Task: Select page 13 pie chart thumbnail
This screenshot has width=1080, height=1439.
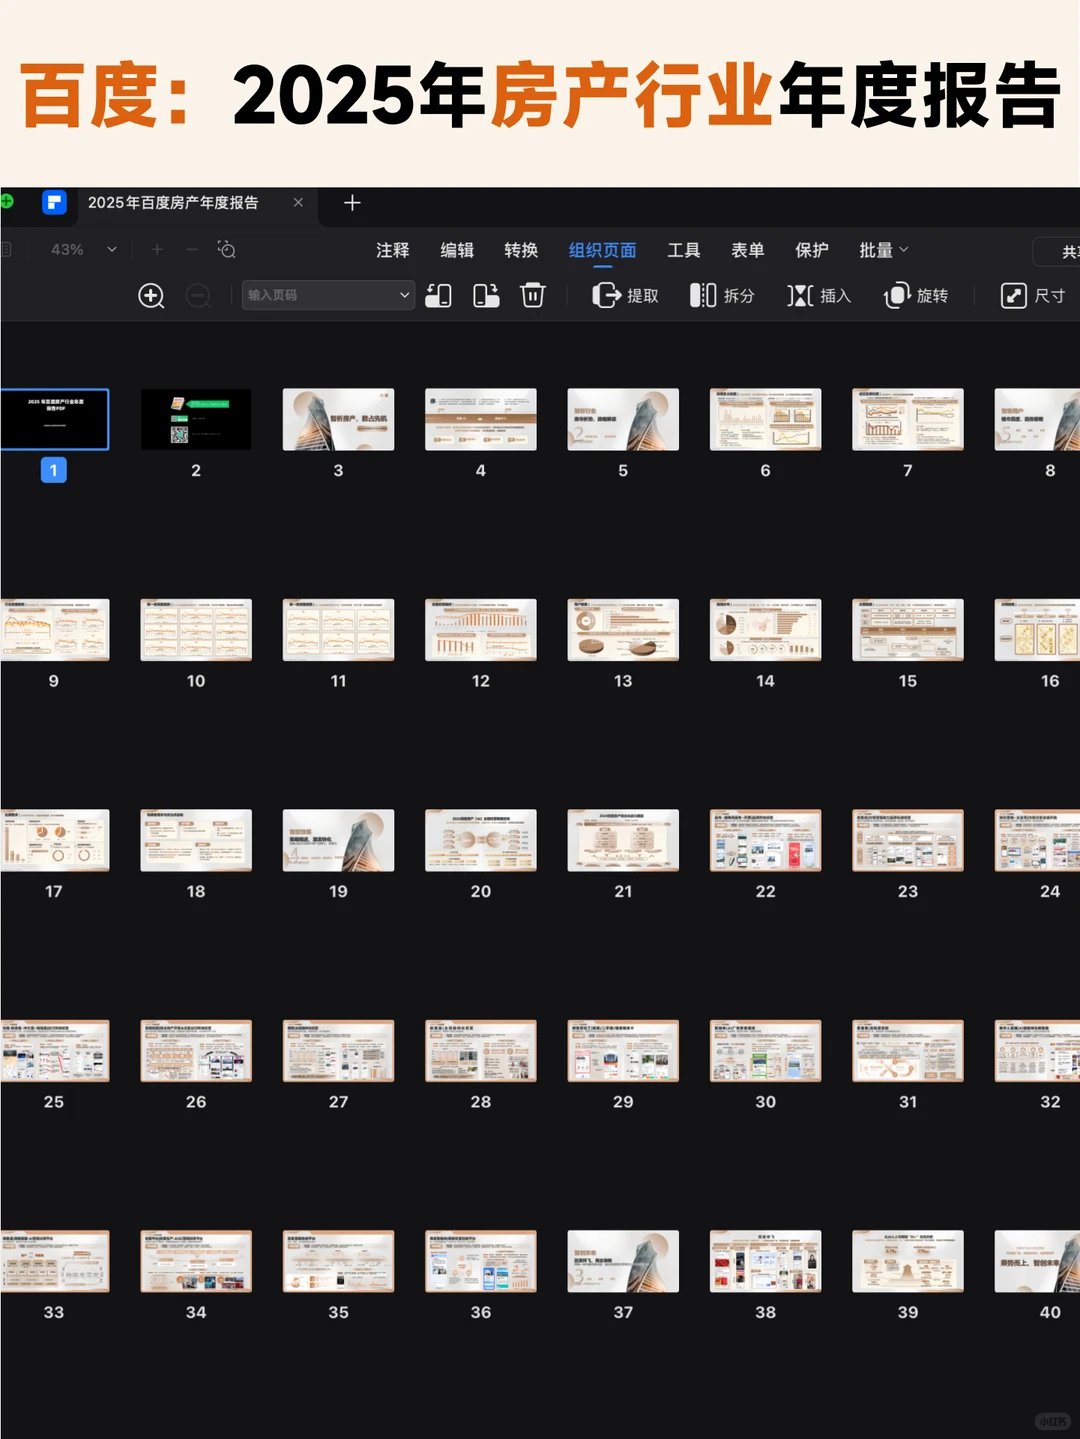Action: 623,630
